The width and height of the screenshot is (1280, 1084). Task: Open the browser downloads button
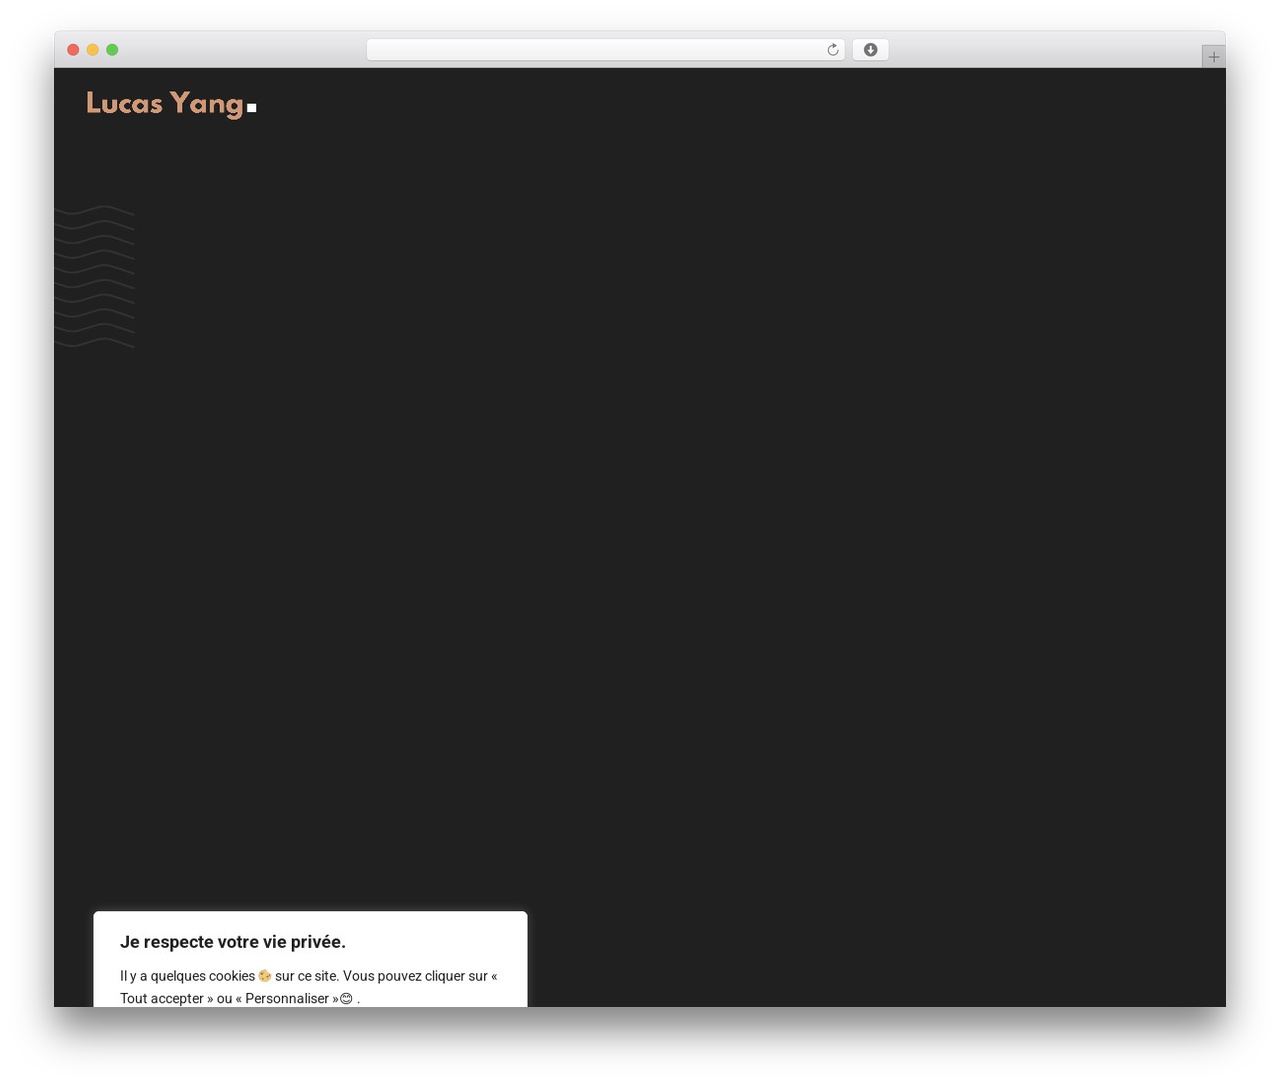click(x=870, y=50)
